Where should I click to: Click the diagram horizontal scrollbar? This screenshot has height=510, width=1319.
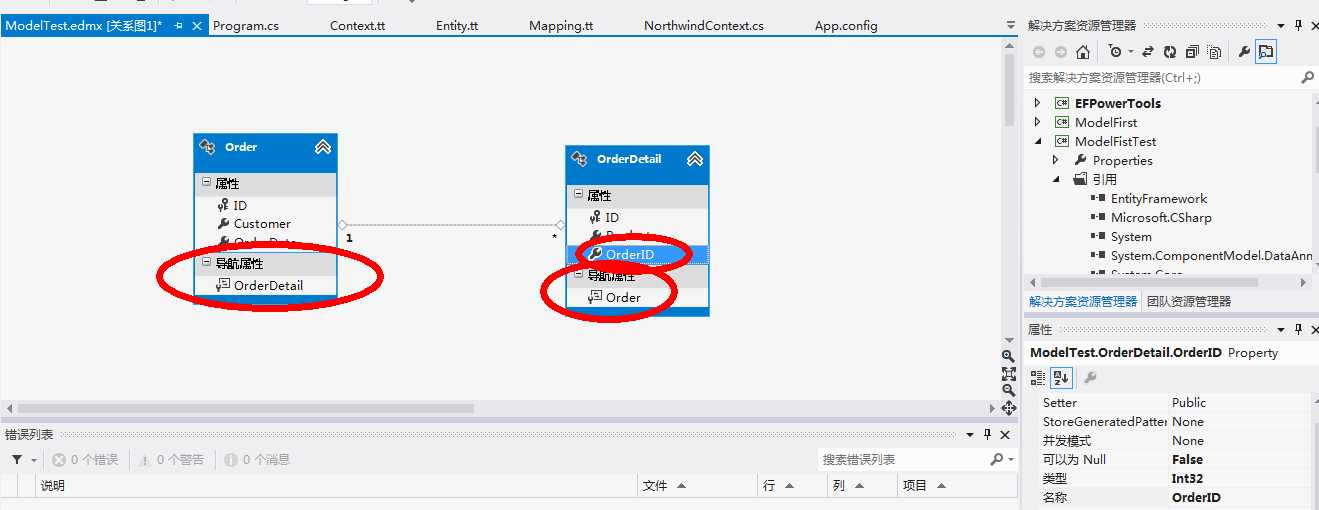click(246, 408)
